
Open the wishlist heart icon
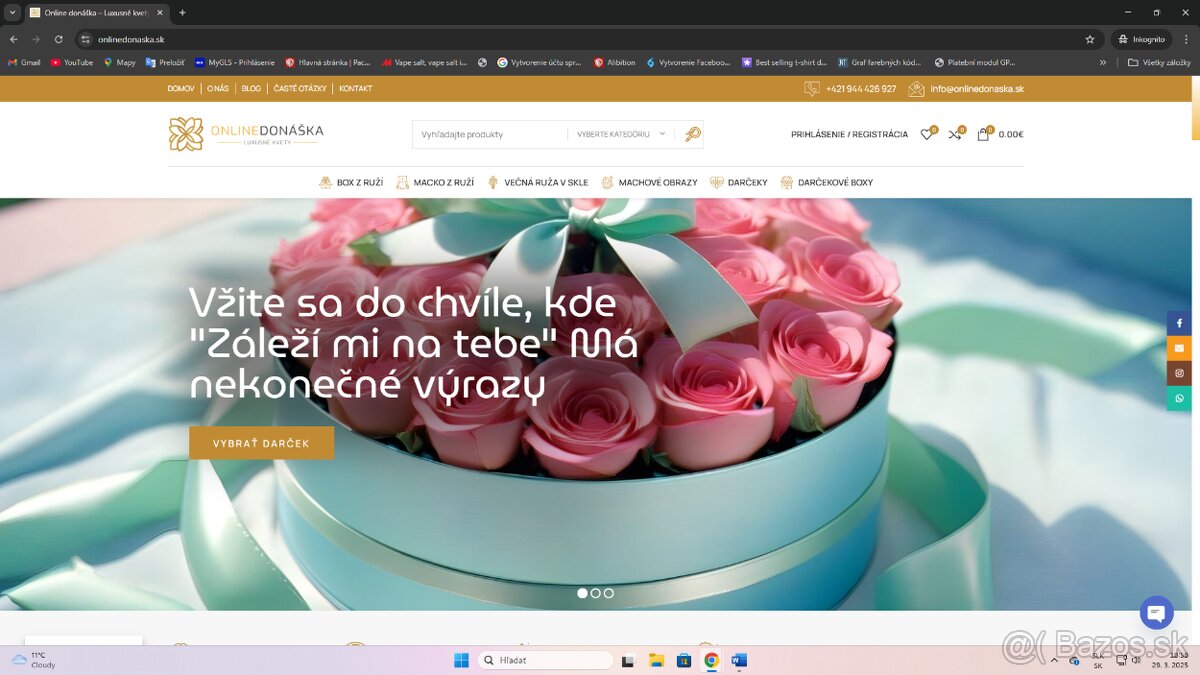tap(927, 134)
